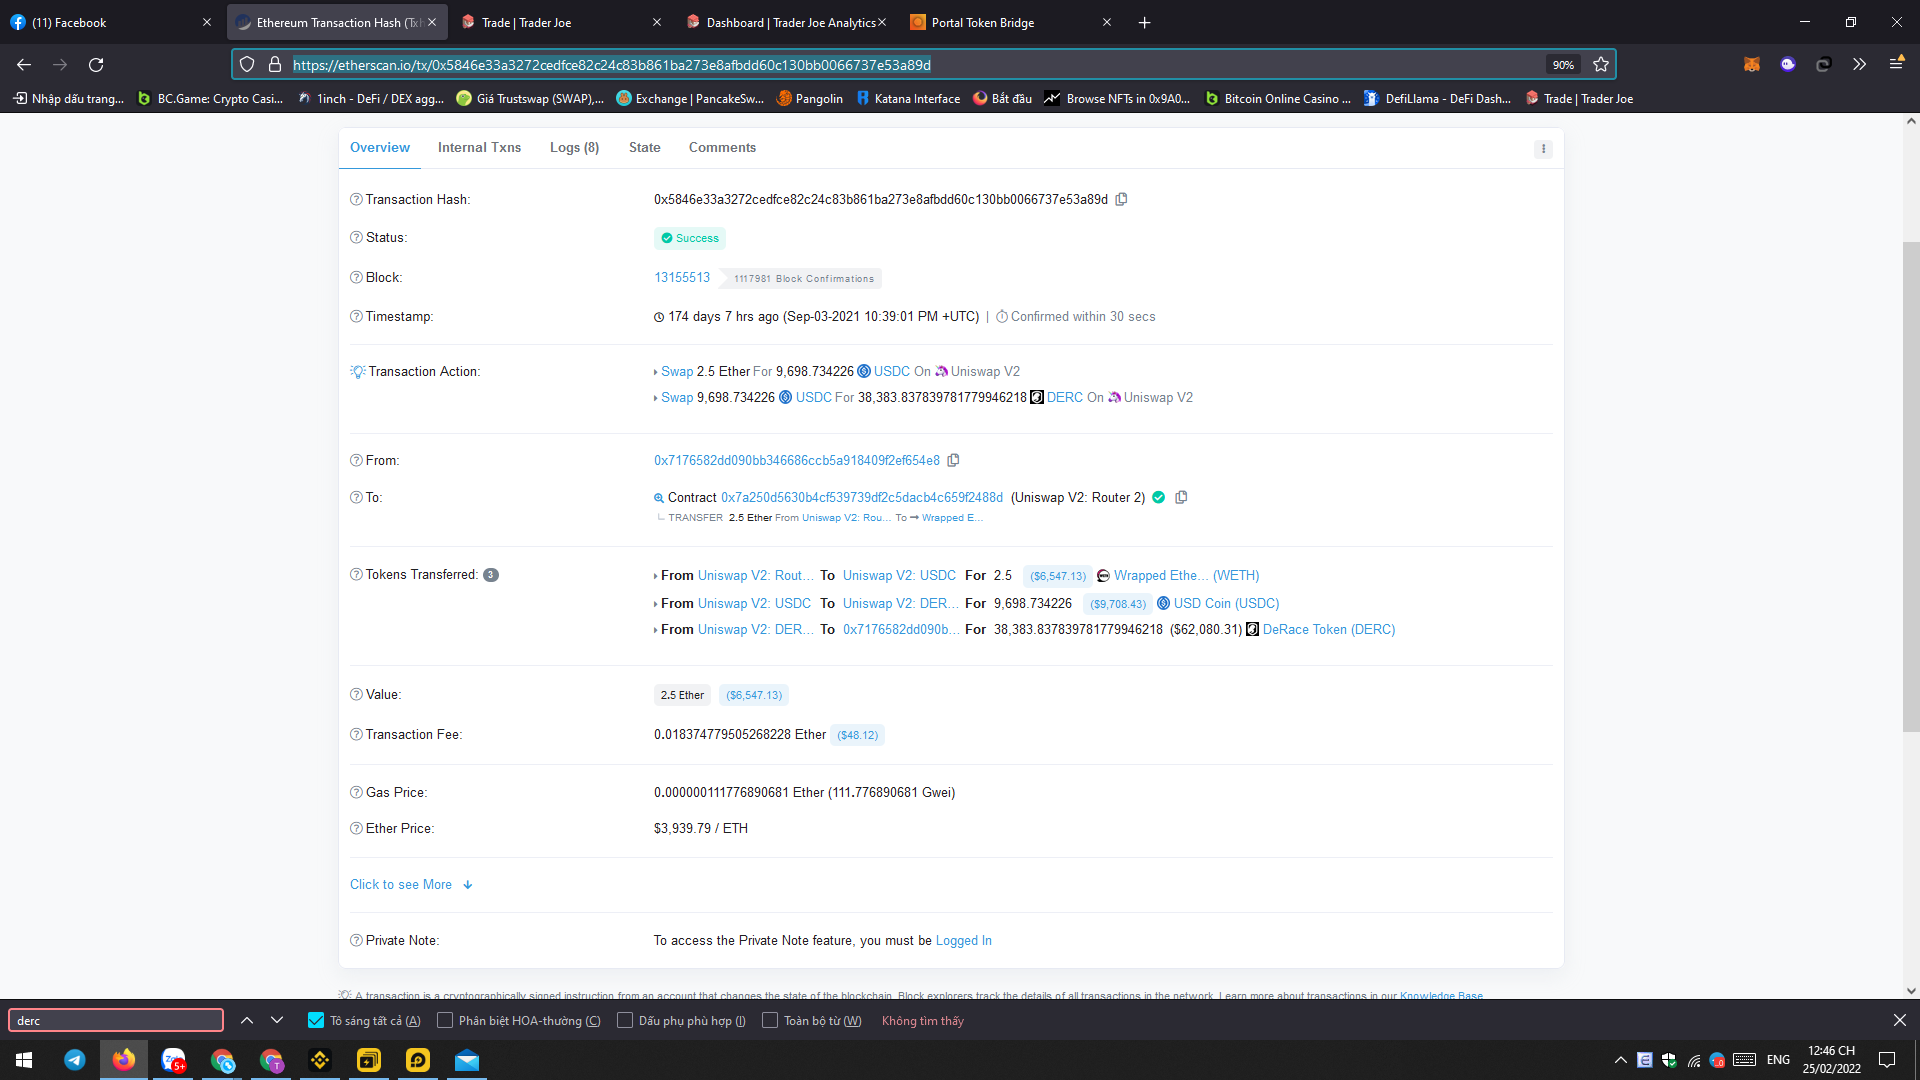
Task: Click the derc find input field
Action: point(116,1020)
